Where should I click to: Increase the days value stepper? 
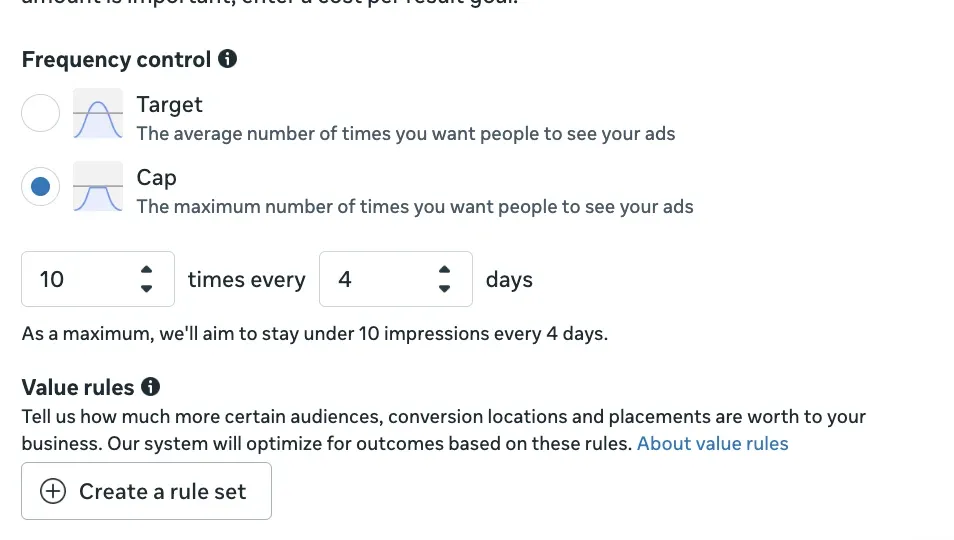(x=445, y=270)
